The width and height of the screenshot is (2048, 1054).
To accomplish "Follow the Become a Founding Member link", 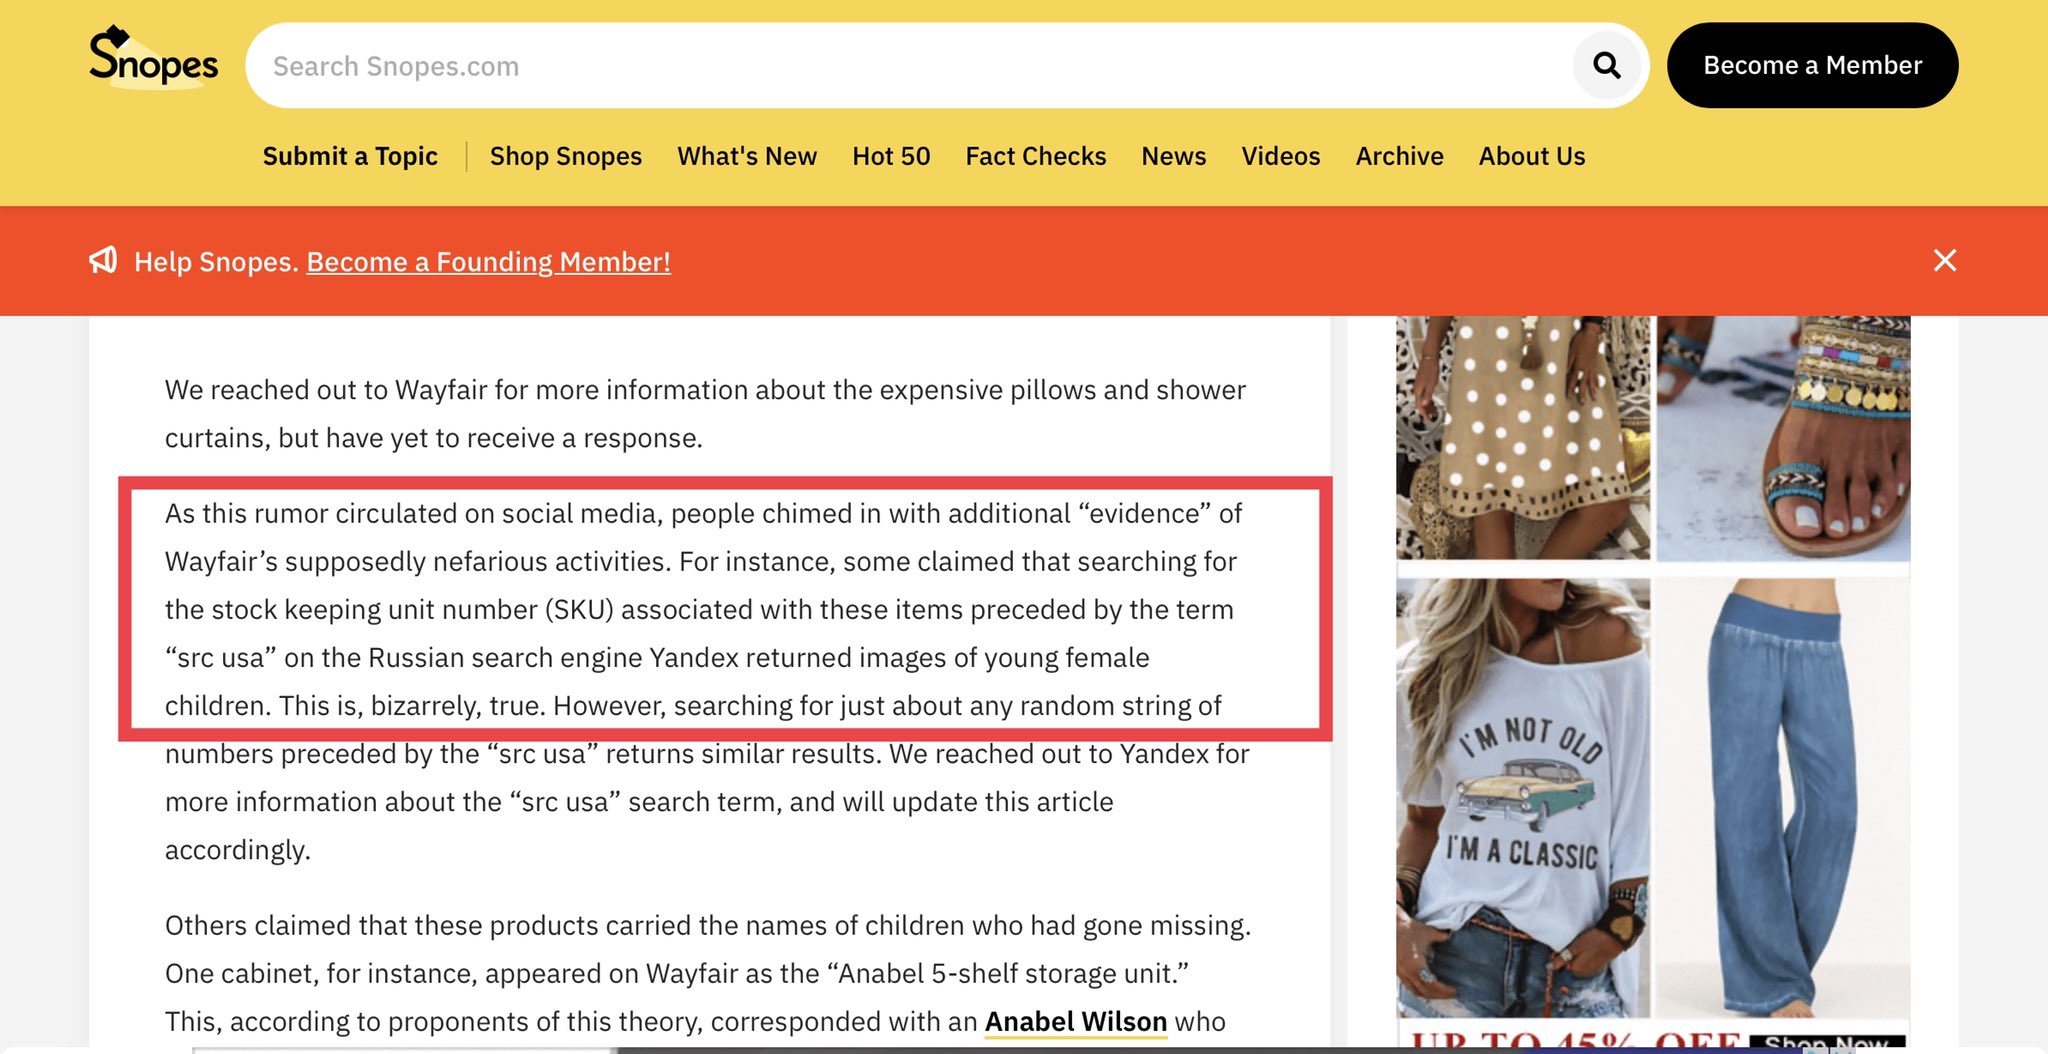I will pyautogui.click(x=488, y=262).
